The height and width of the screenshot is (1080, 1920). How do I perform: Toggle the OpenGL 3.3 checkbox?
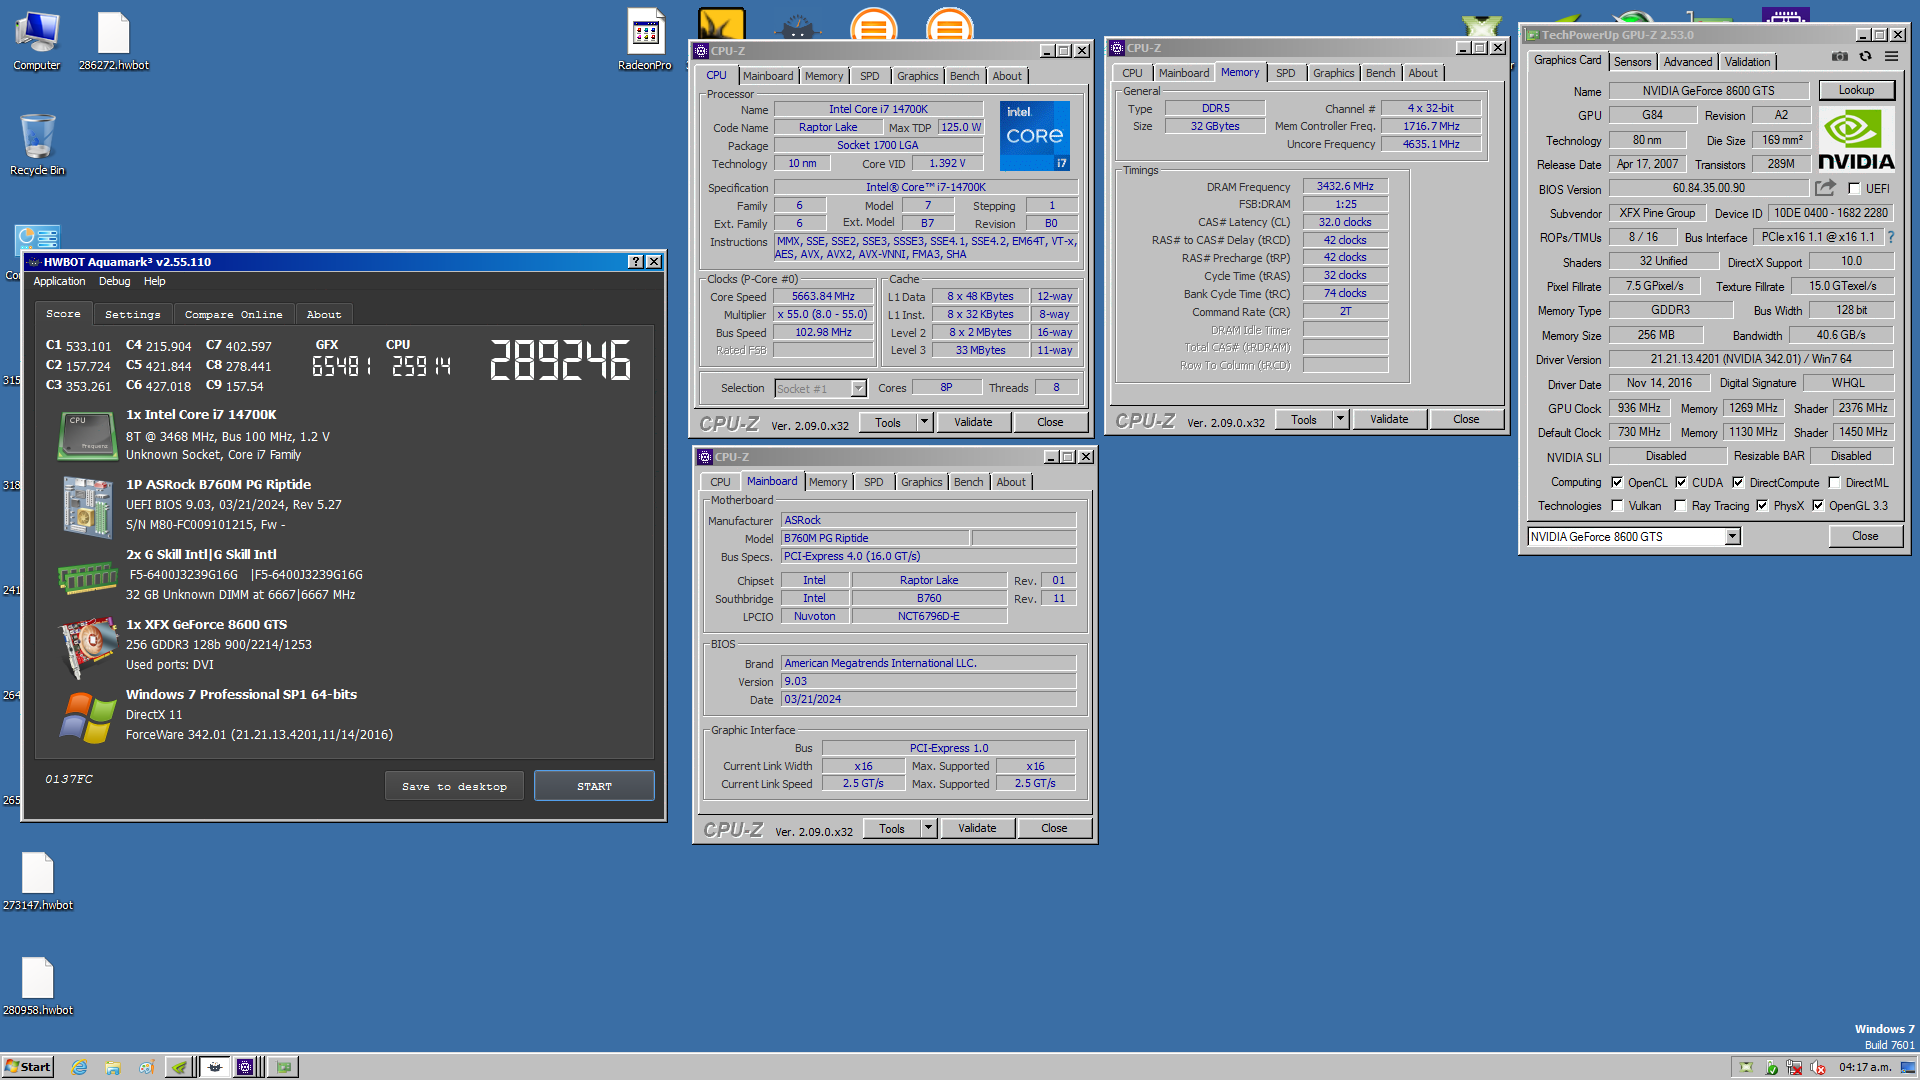coord(1818,505)
